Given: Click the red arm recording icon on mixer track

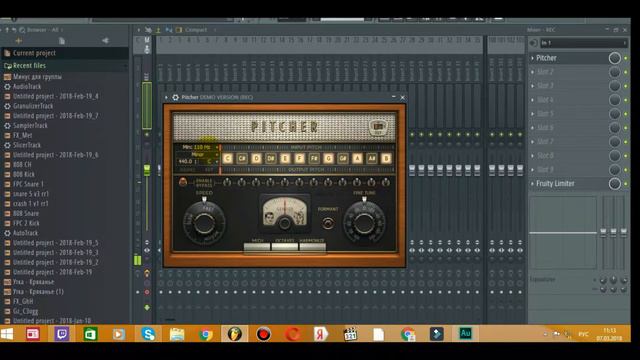Looking at the screenshot, I should point(147,292).
